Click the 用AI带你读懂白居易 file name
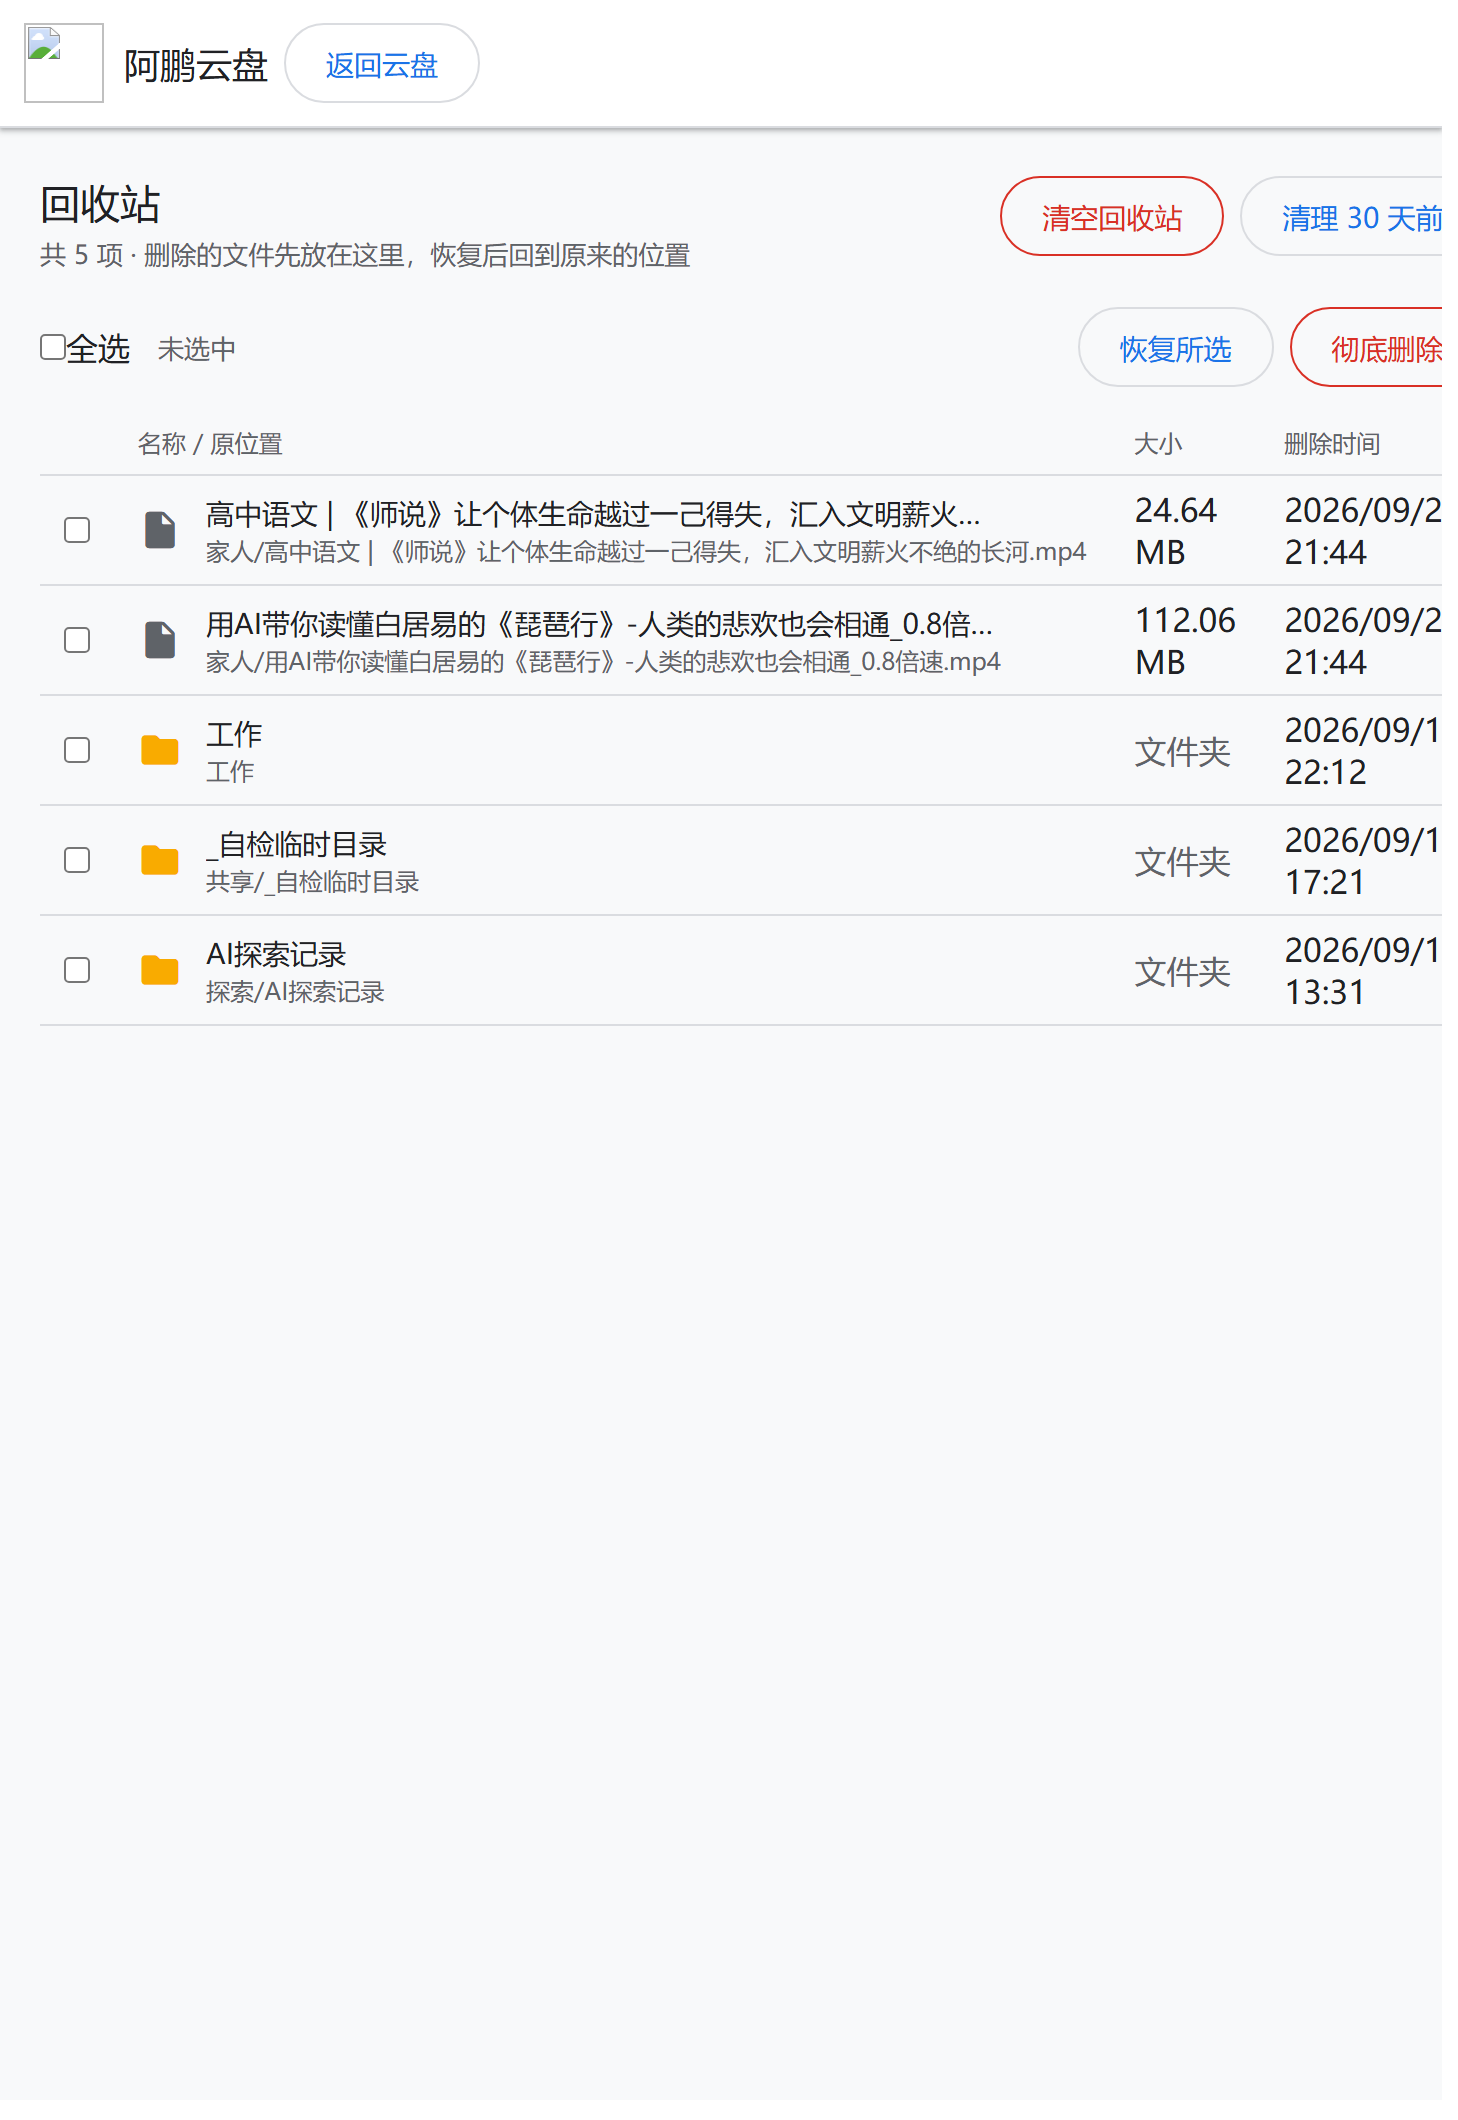The height and width of the screenshot is (2120, 1458). tap(599, 624)
